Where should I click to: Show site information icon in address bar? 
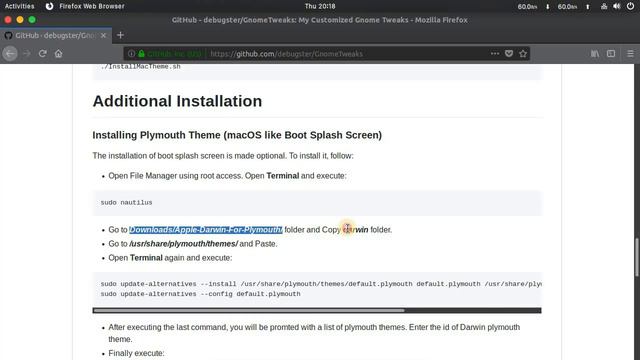(131, 53)
